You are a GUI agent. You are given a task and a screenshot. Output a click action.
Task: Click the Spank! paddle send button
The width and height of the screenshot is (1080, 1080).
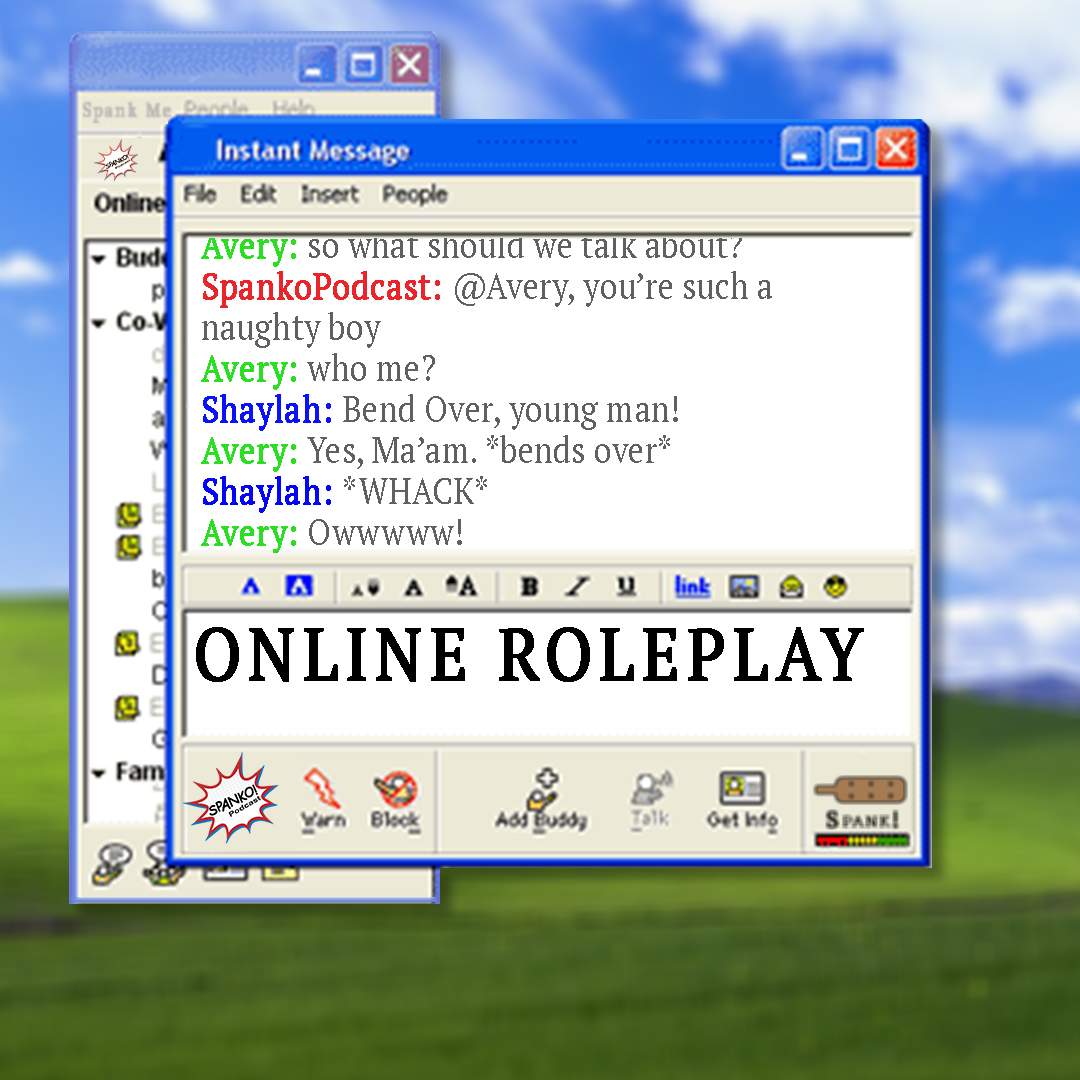[861, 802]
